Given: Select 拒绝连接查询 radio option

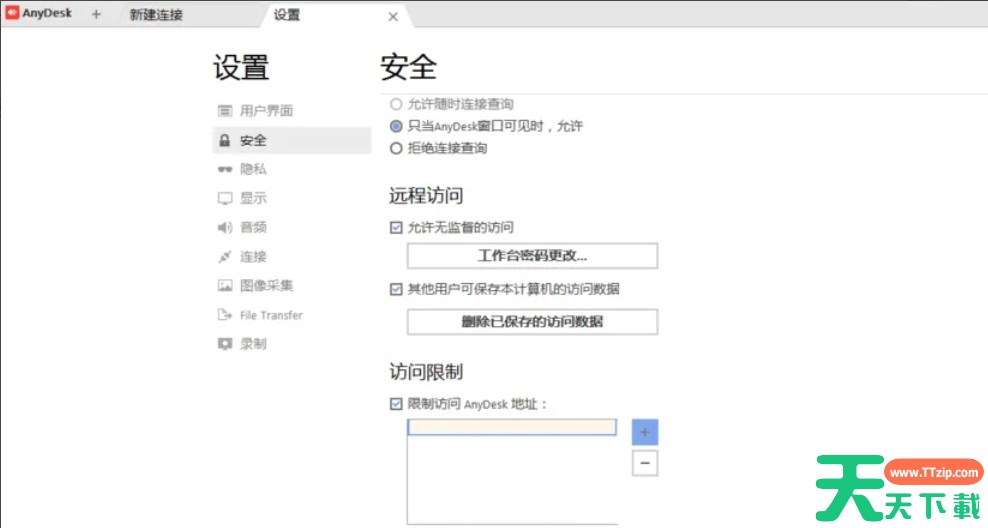Looking at the screenshot, I should pos(396,149).
